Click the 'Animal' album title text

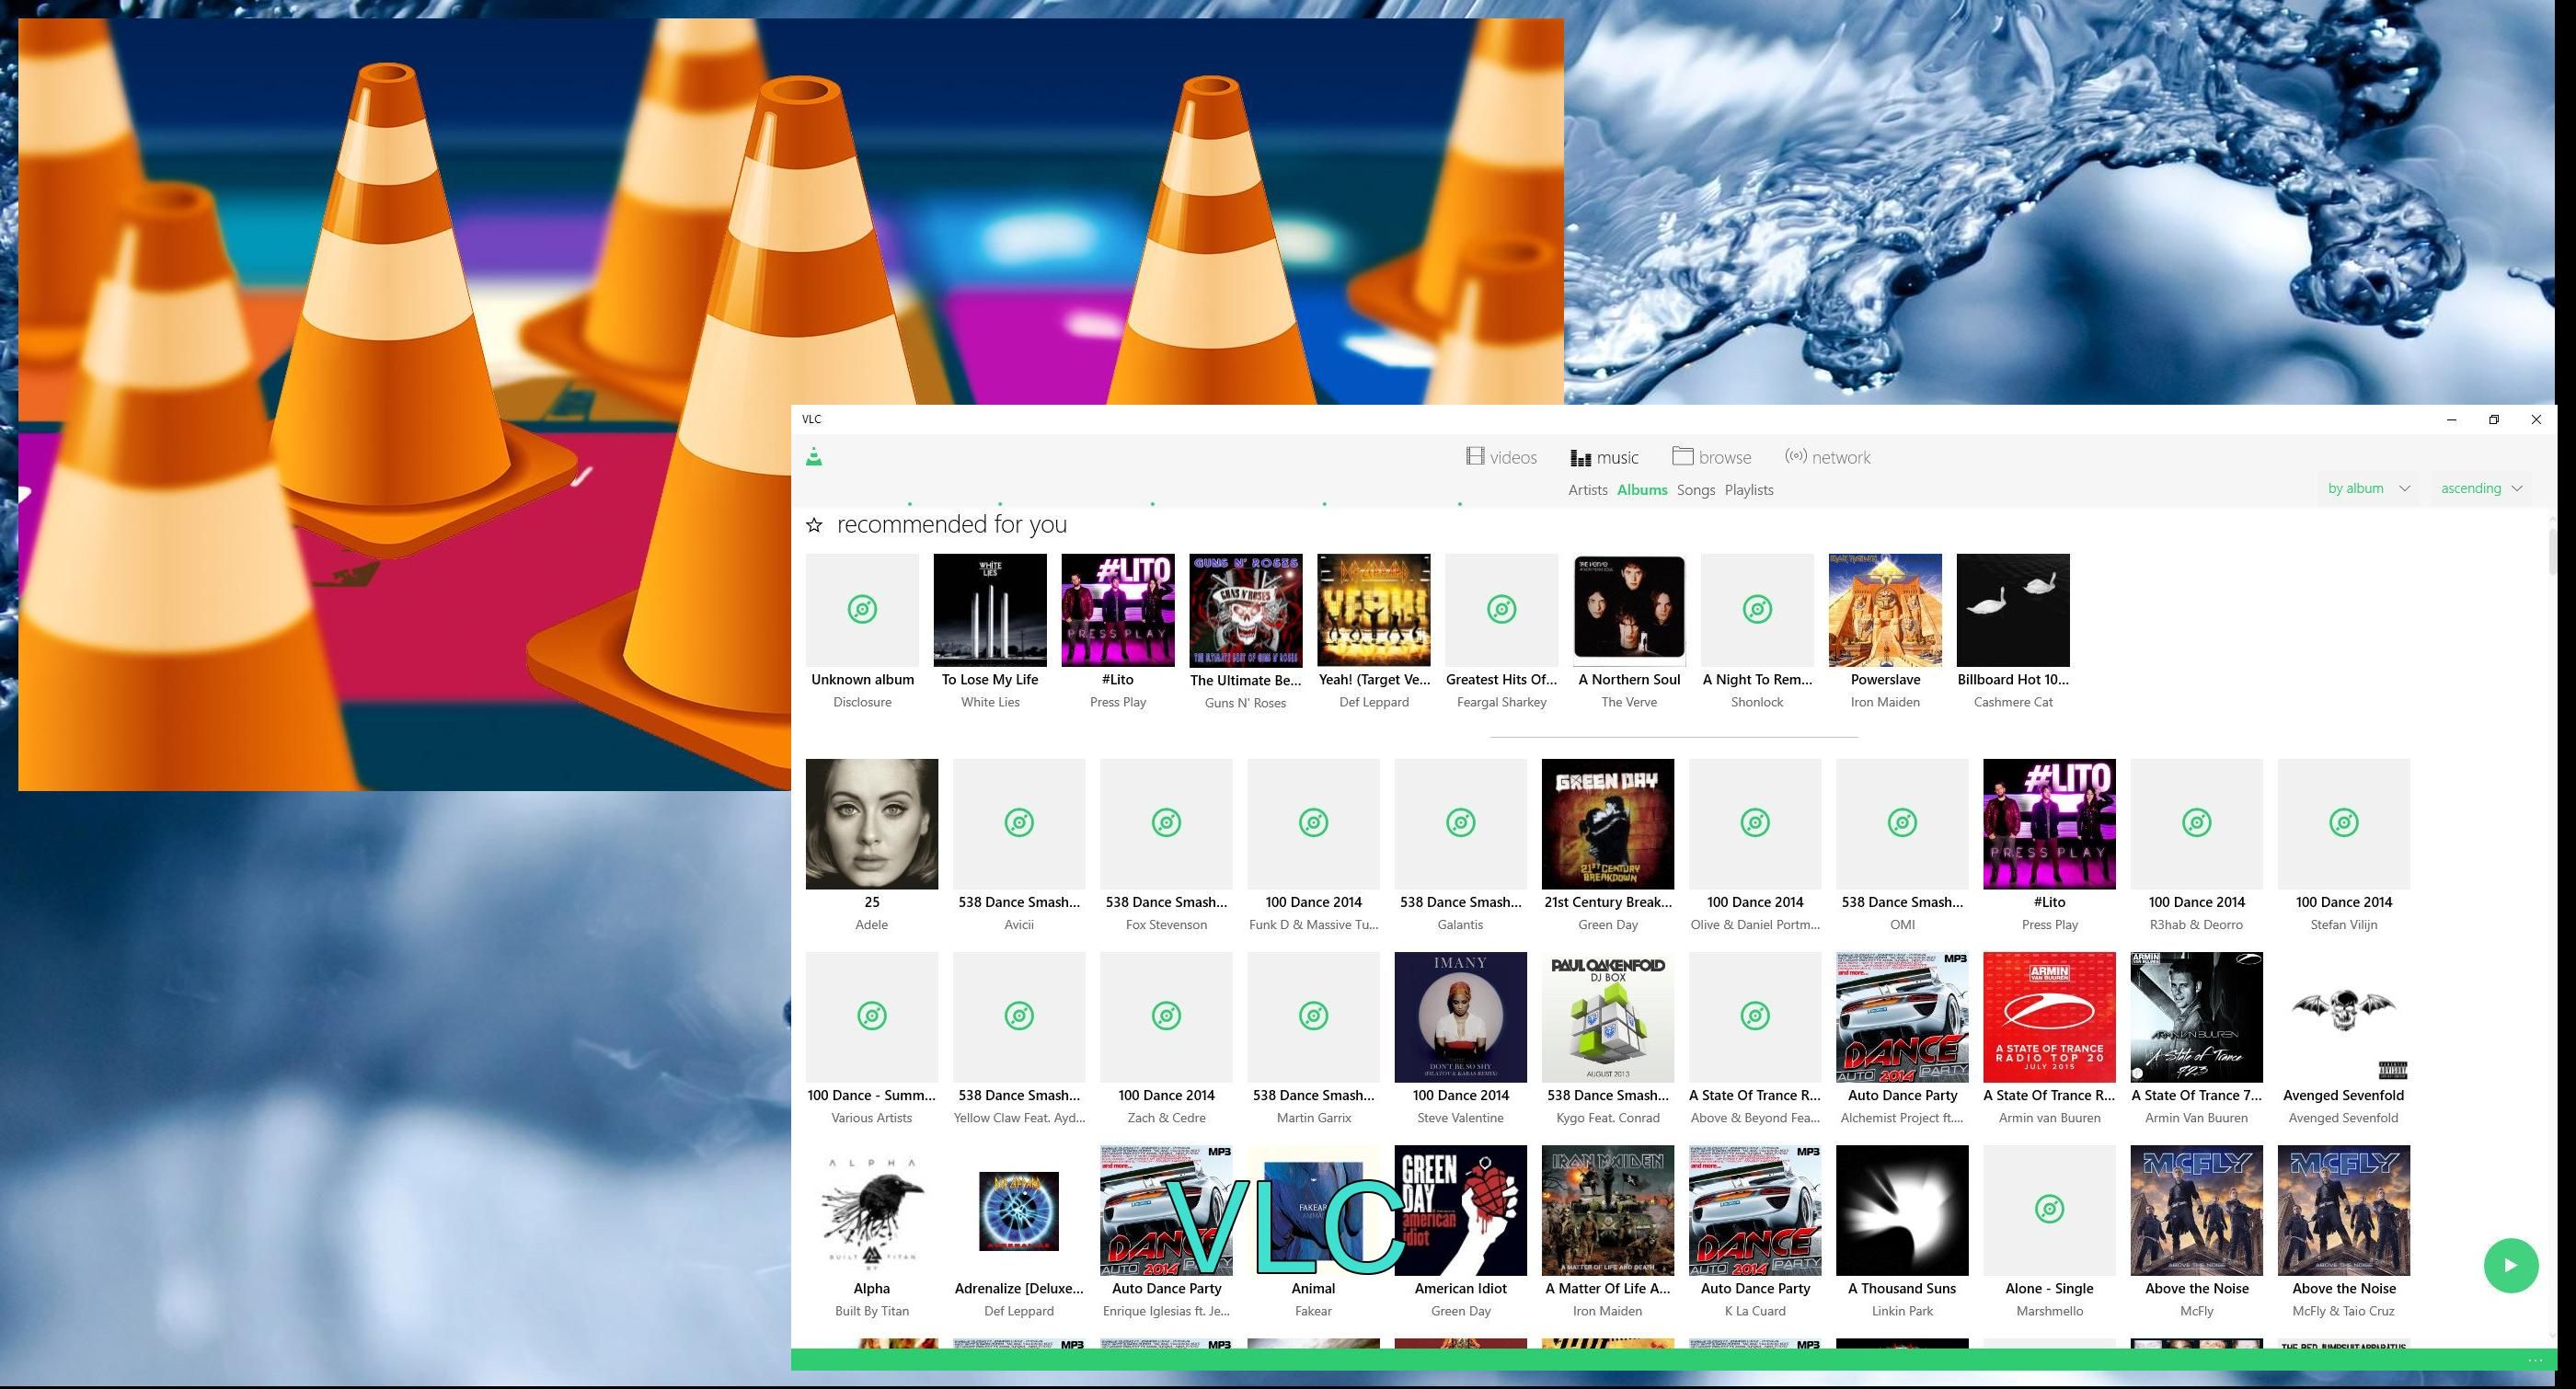[1313, 1289]
